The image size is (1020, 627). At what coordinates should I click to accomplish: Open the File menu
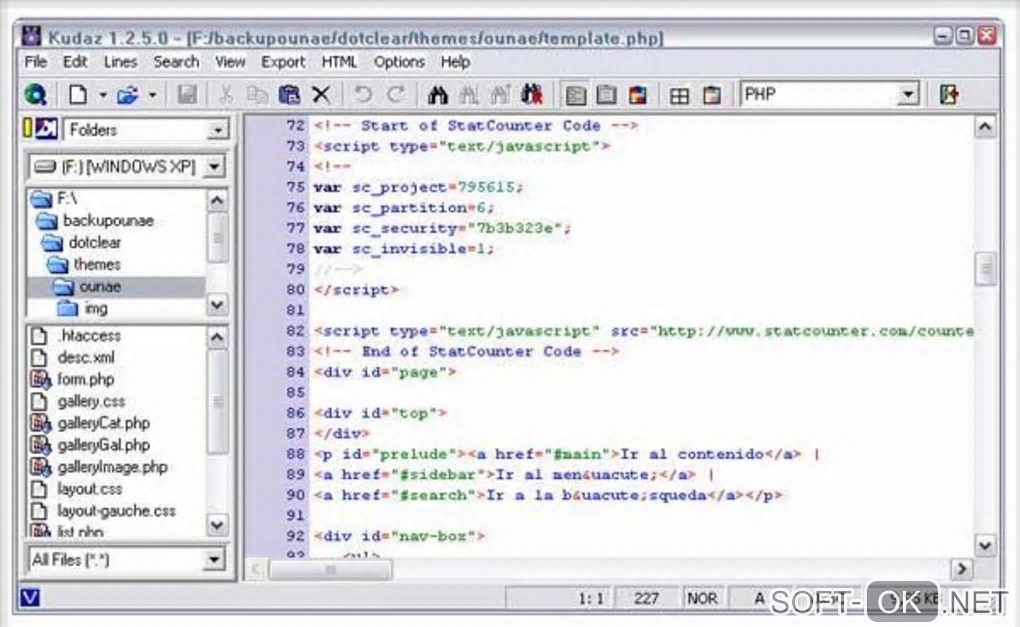[x=36, y=62]
